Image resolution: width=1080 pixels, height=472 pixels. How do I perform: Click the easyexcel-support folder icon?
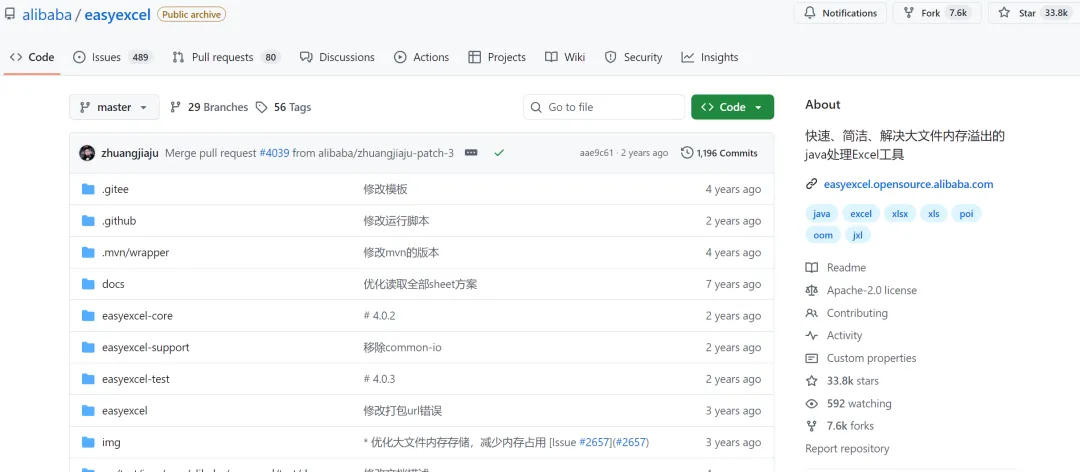coord(87,347)
